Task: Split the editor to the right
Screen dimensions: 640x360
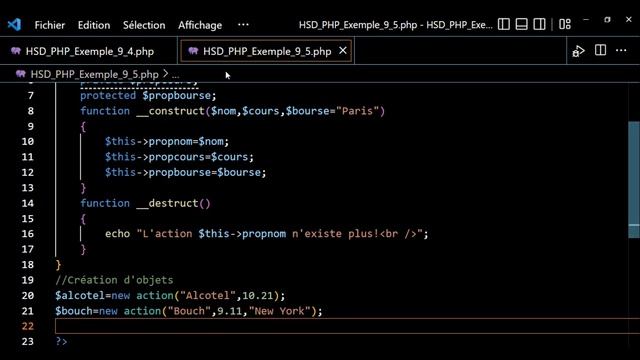Action: tap(600, 50)
